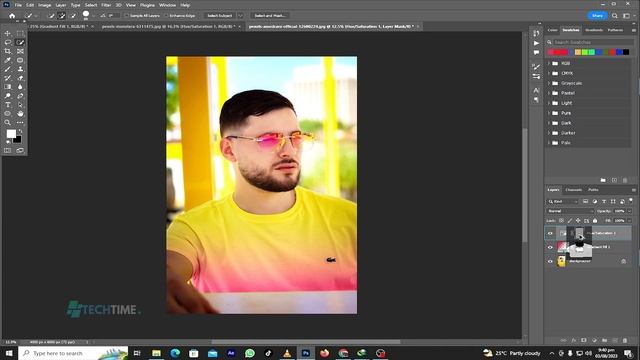Enable Enhance Edge checkbox
Image resolution: width=640 pixels, height=360 pixels.
166,16
